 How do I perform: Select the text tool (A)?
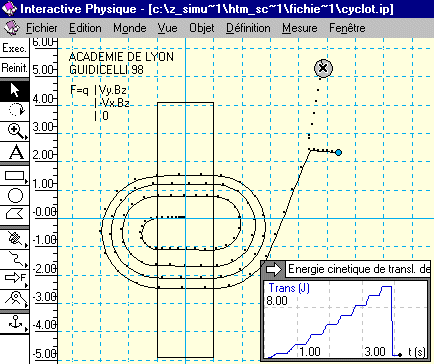point(14,152)
